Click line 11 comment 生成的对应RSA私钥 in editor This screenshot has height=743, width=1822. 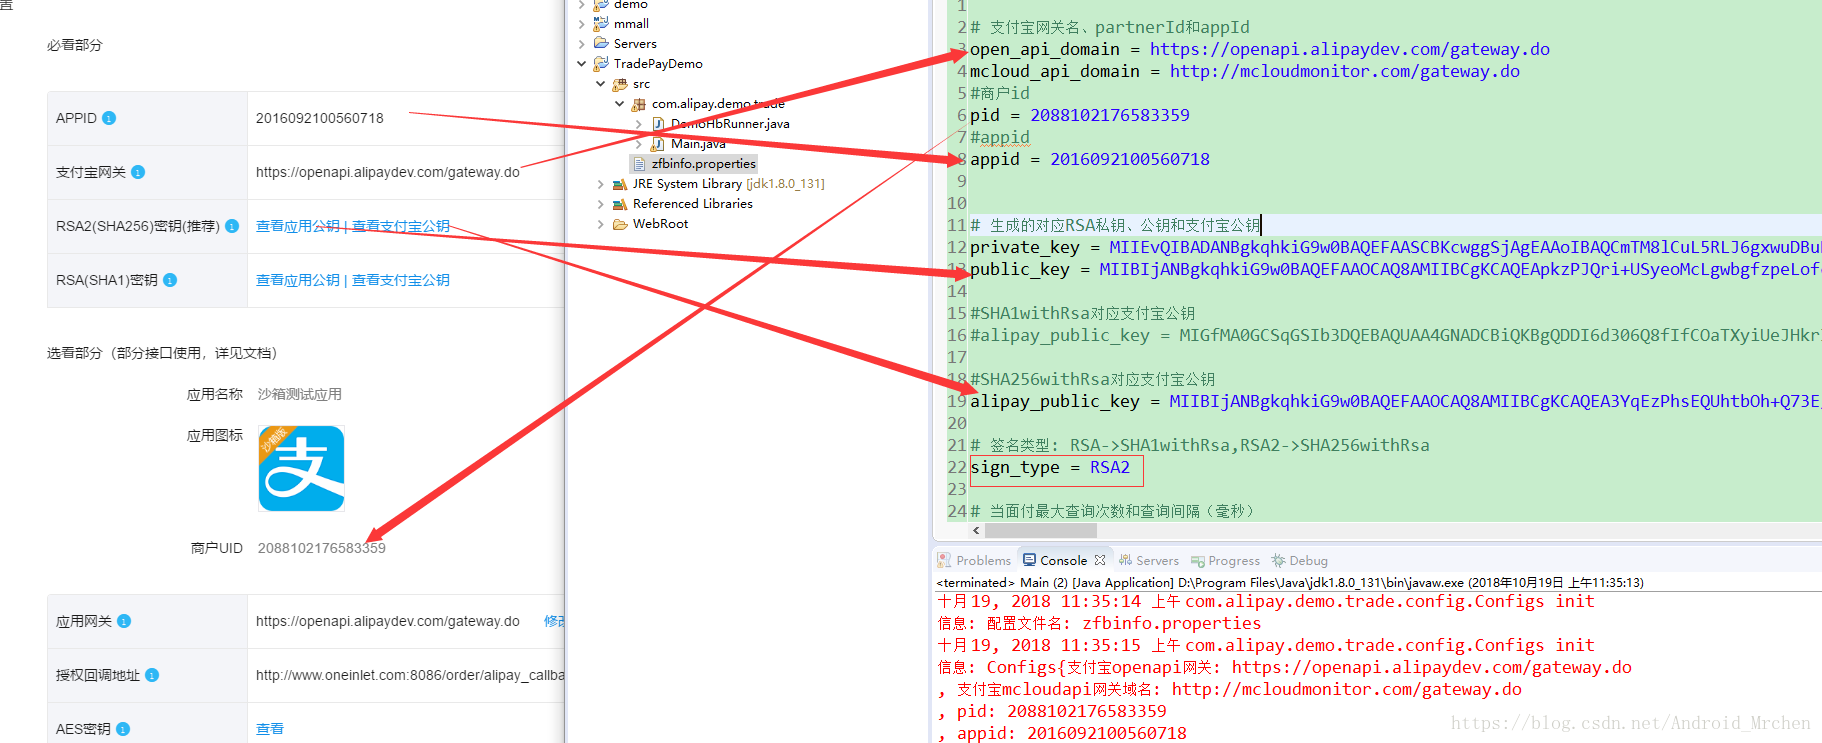coord(1115,225)
